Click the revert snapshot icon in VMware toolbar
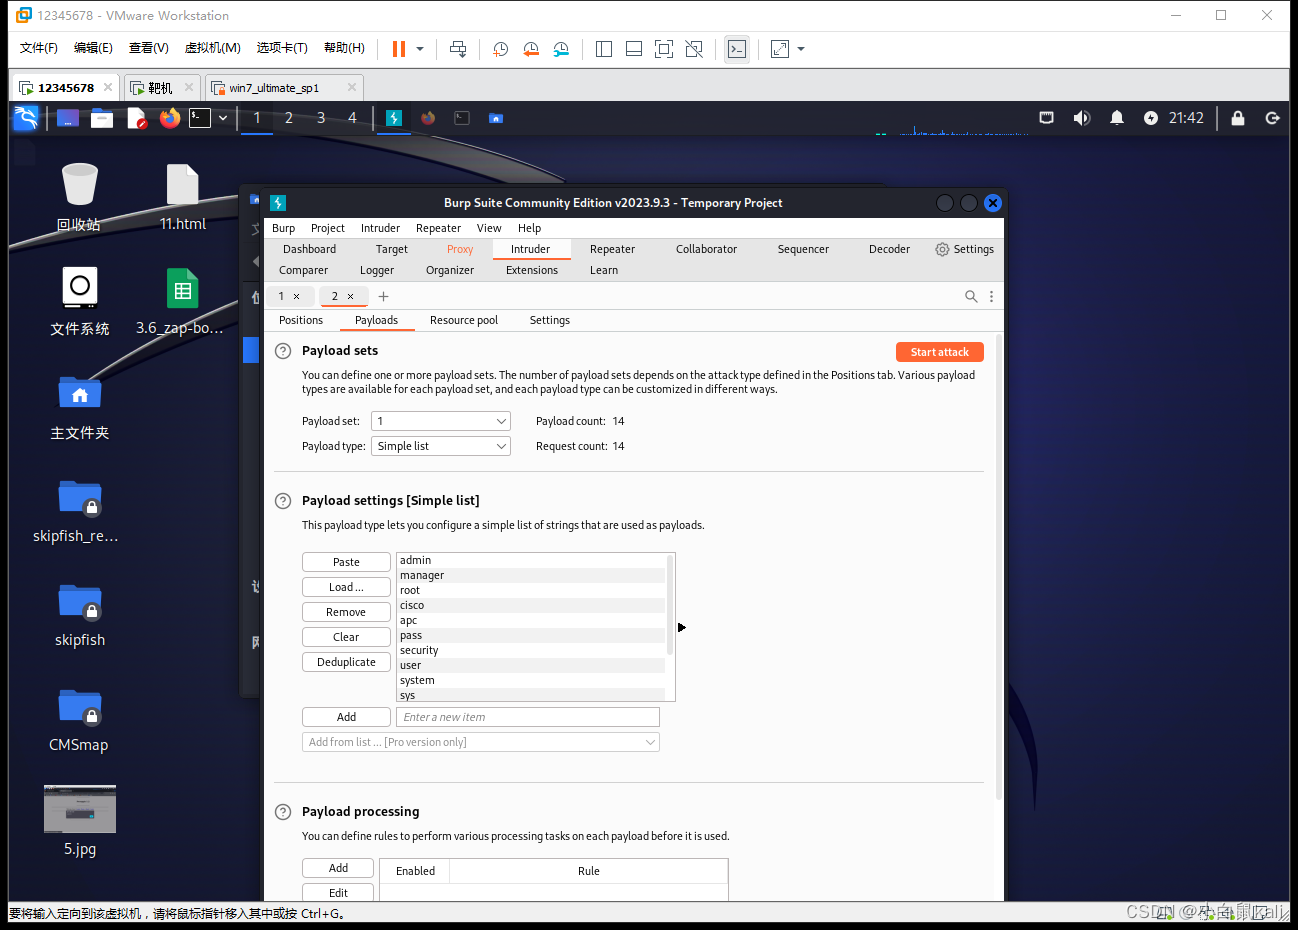 (x=531, y=49)
